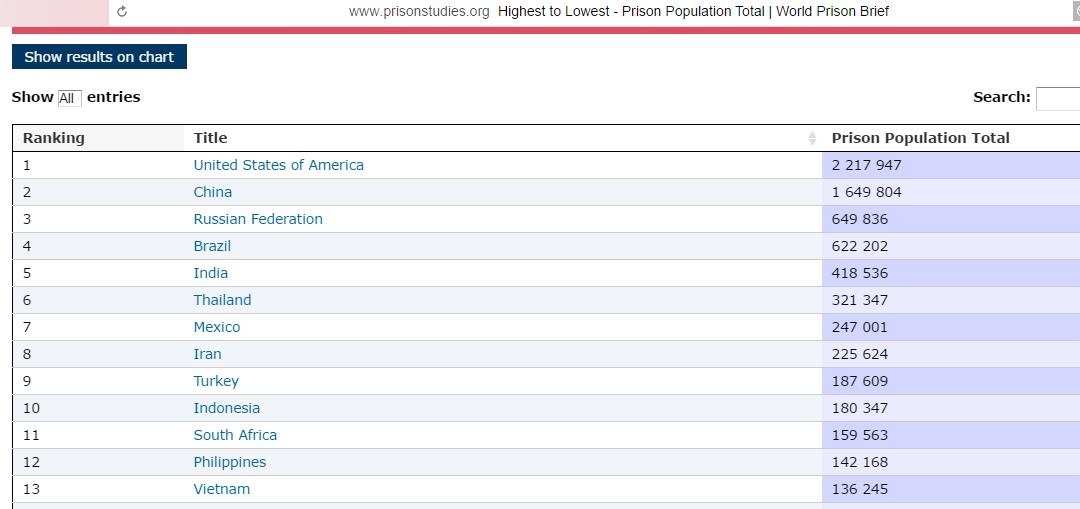Click the Show results on chart button

point(99,57)
